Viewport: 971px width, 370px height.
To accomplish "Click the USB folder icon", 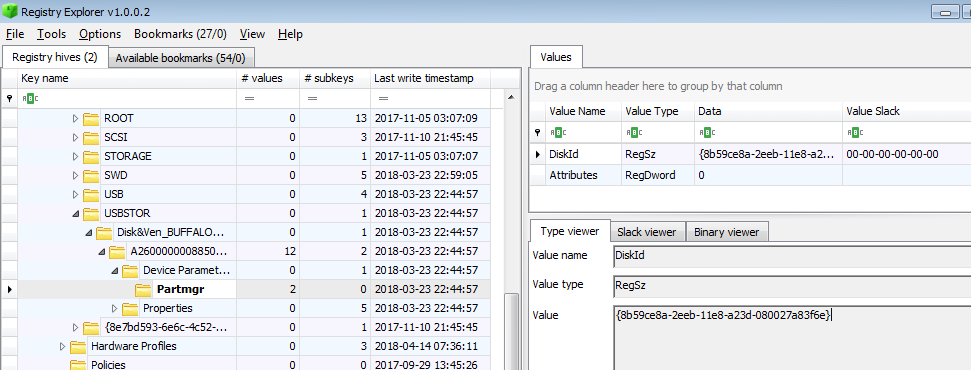I will (91, 195).
